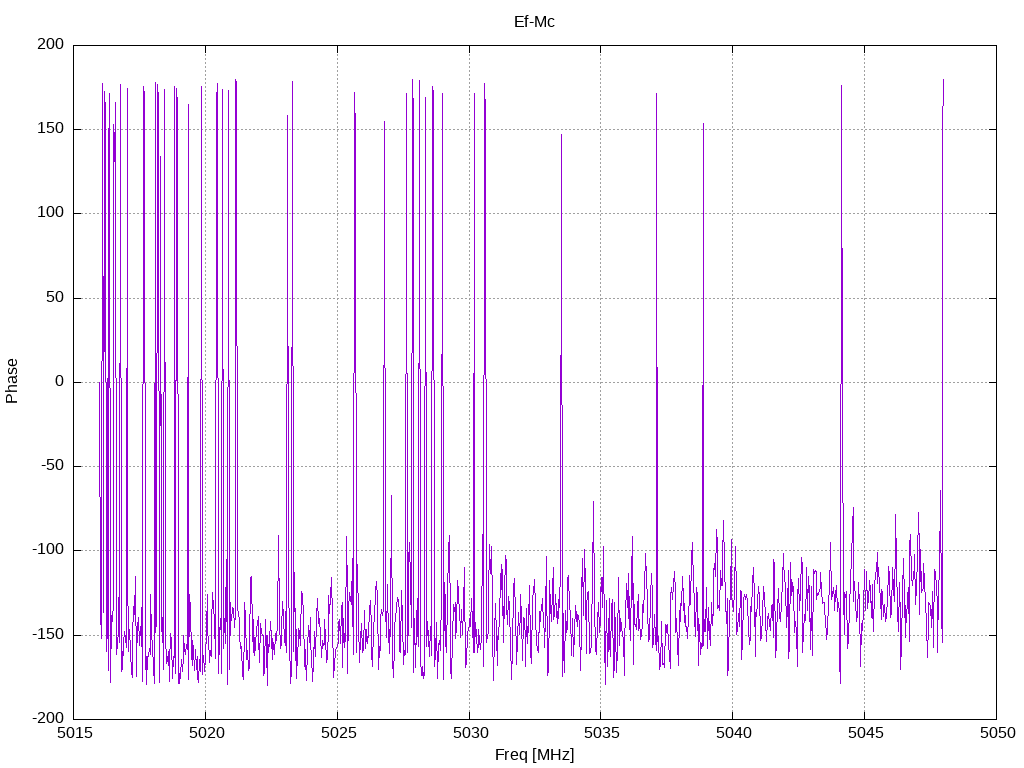Image resolution: width=1024 pixels, height=768 pixels.
Task: Click x-axis tick label 5035
Action: pyautogui.click(x=601, y=733)
